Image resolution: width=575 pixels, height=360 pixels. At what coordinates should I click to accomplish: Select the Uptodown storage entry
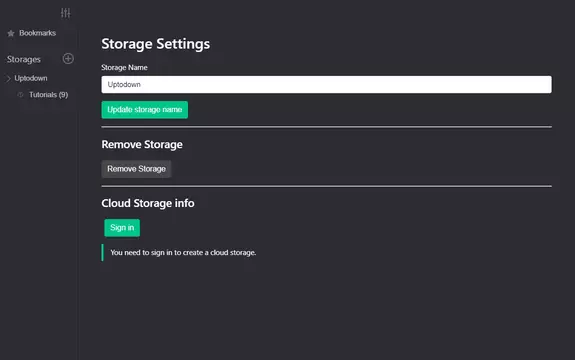click(31, 78)
